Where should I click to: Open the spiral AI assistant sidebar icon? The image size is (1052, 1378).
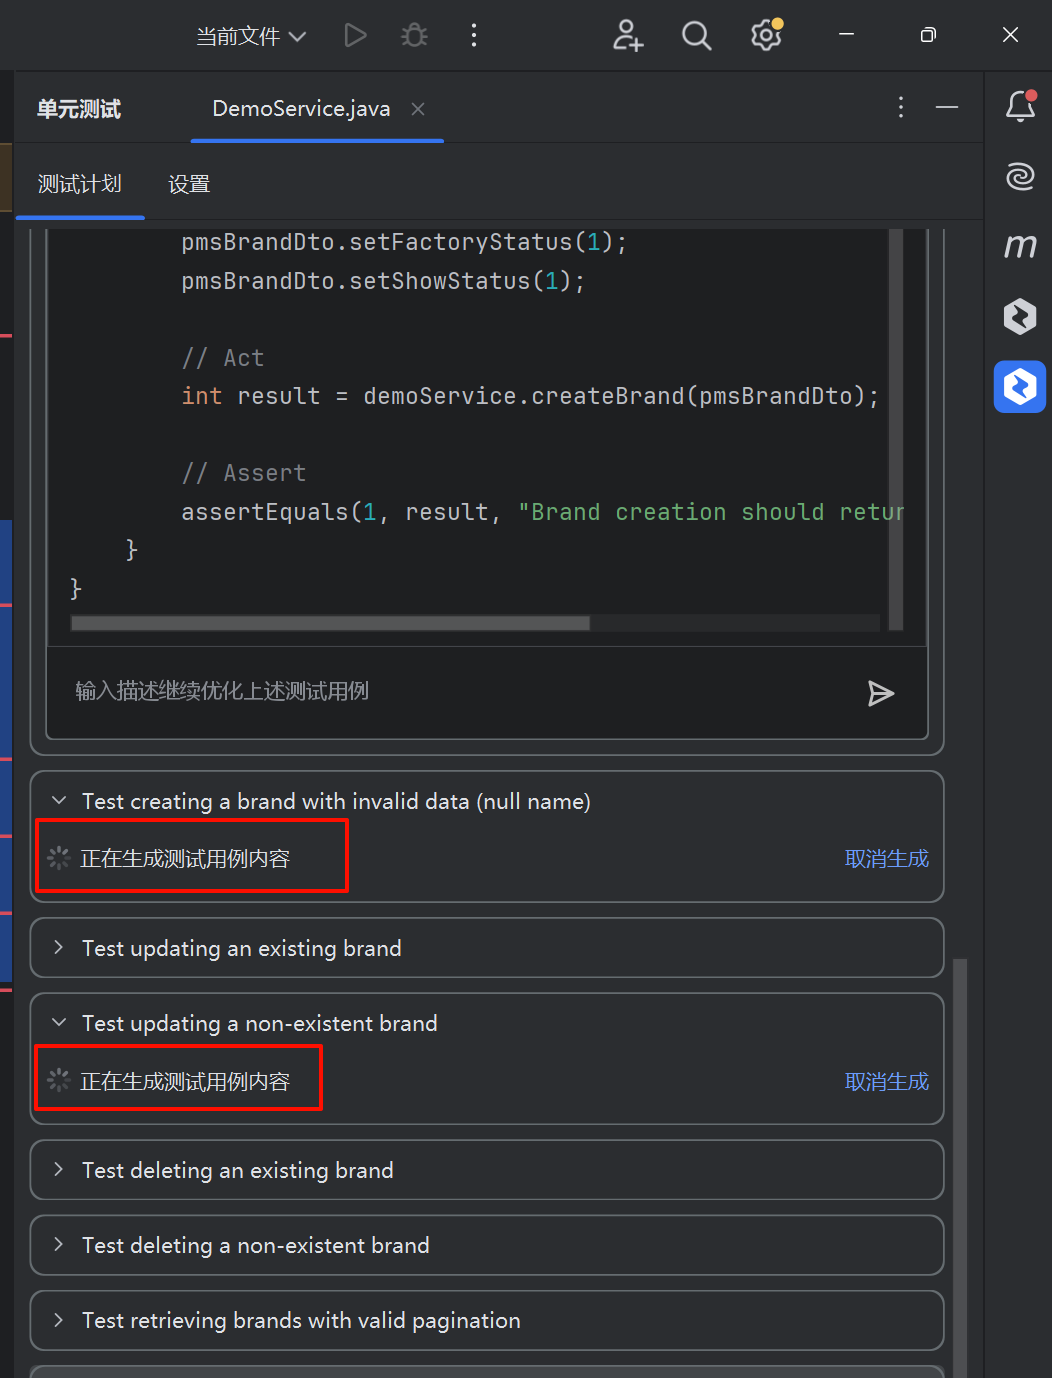pyautogui.click(x=1020, y=177)
